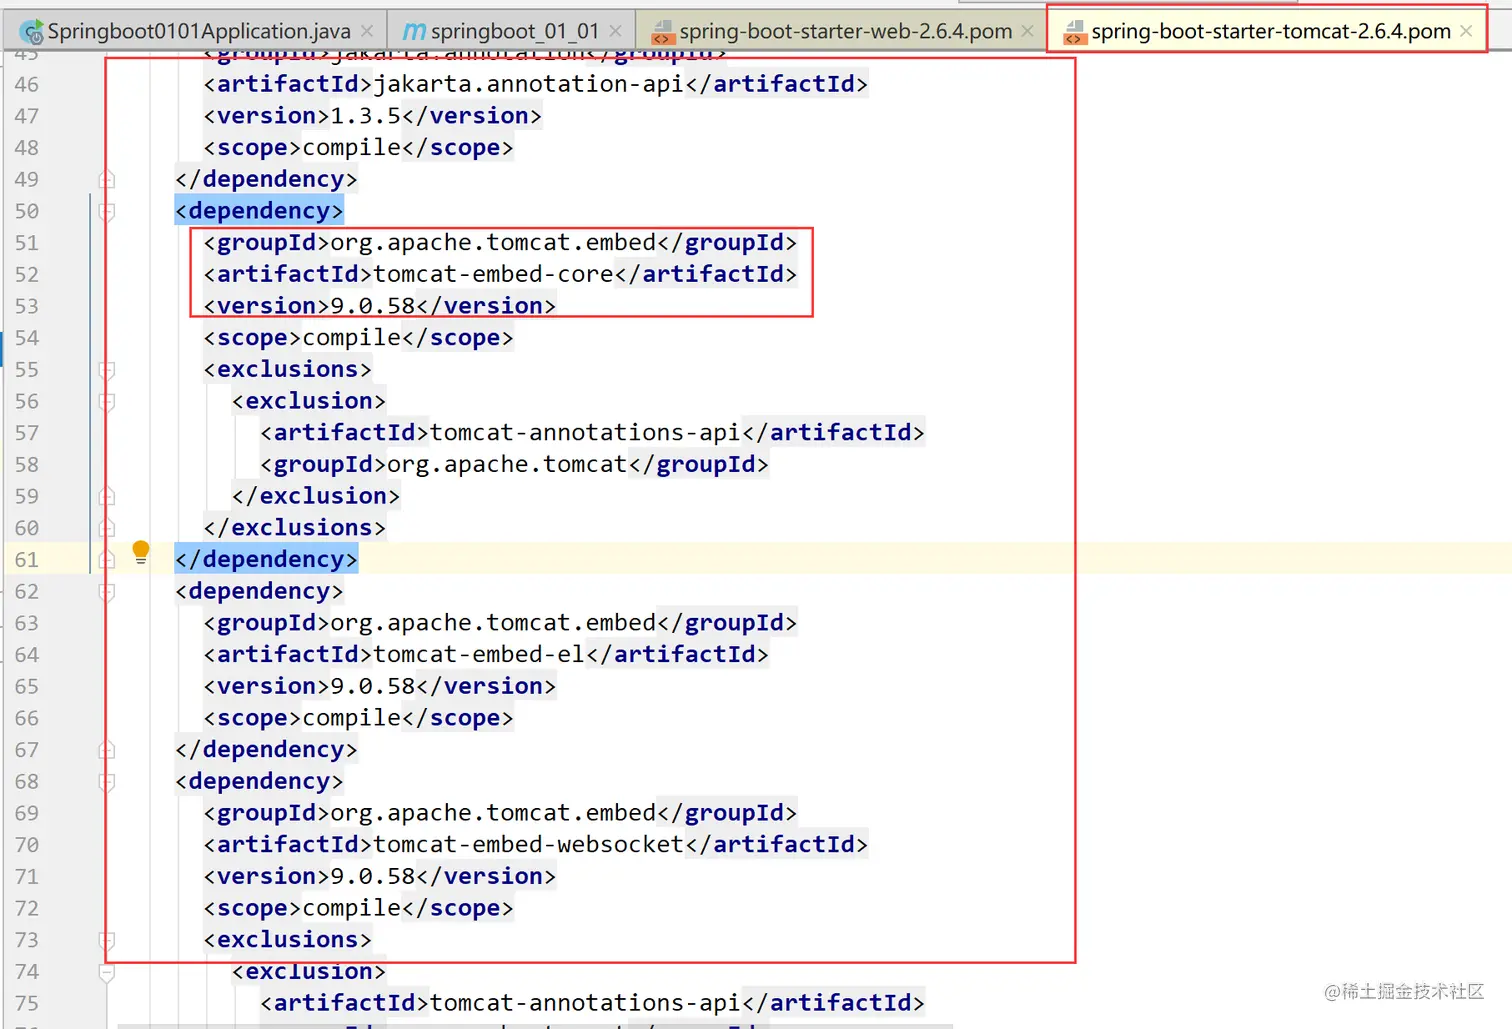
Task: Click the file icon on spring-boot-starter-tomcat-2.6.4.pom tab
Action: [1074, 32]
